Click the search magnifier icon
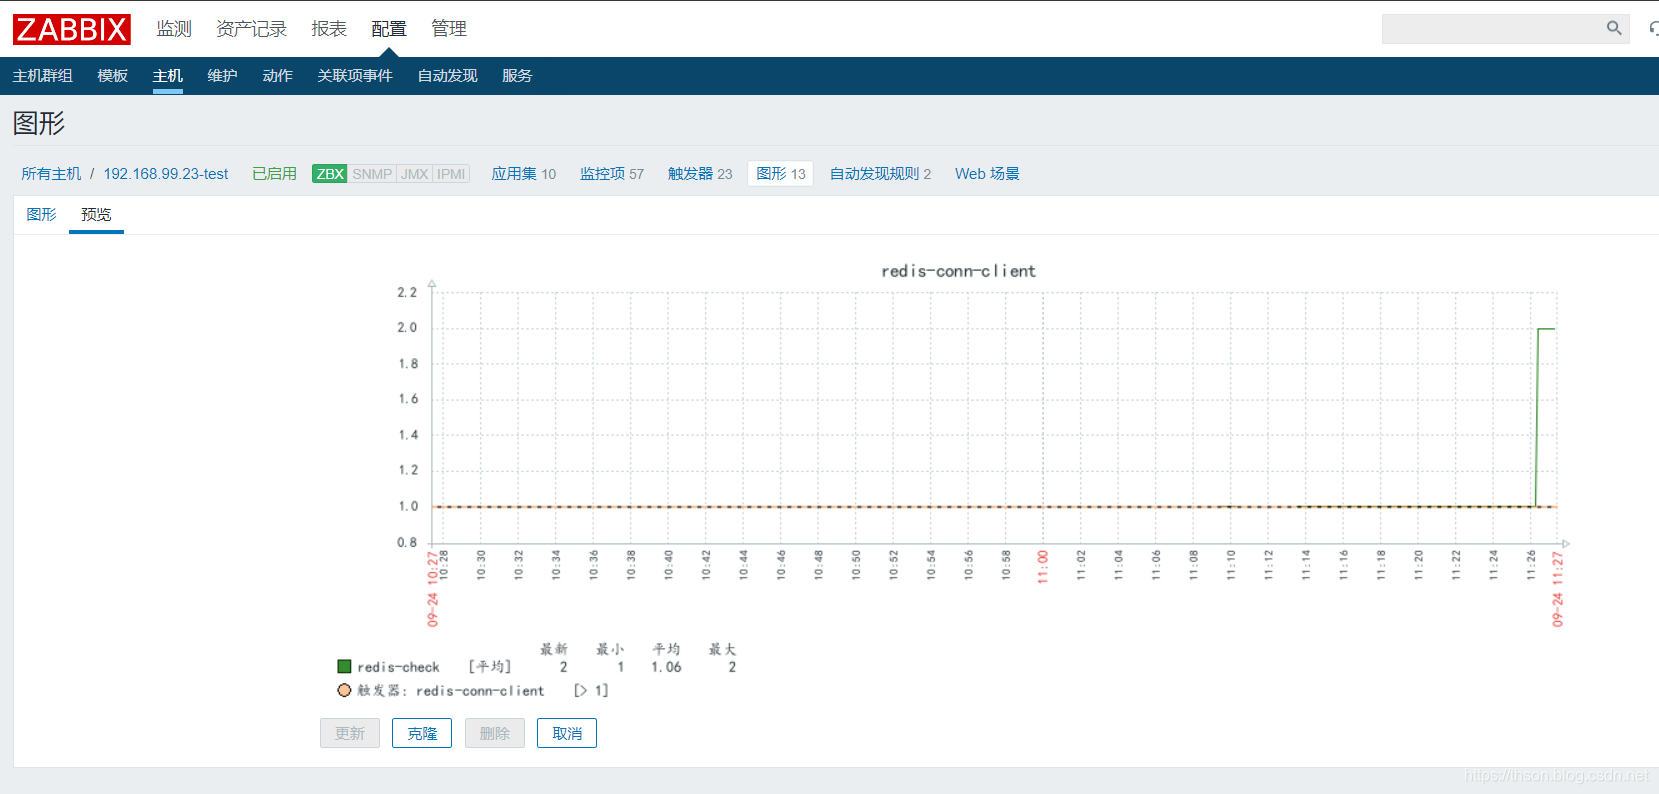Viewport: 1659px width, 794px height. tap(1613, 28)
